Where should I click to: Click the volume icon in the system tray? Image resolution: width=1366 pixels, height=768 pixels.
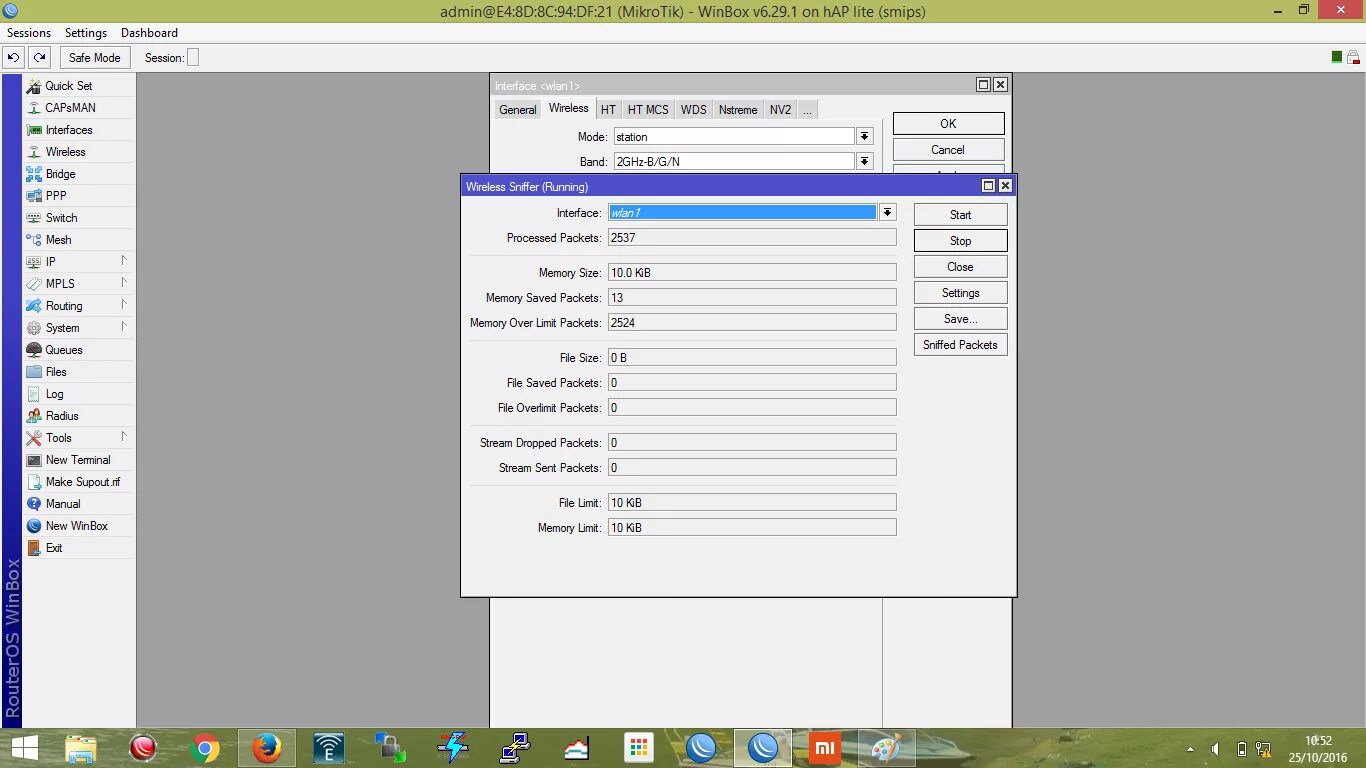tap(1216, 749)
